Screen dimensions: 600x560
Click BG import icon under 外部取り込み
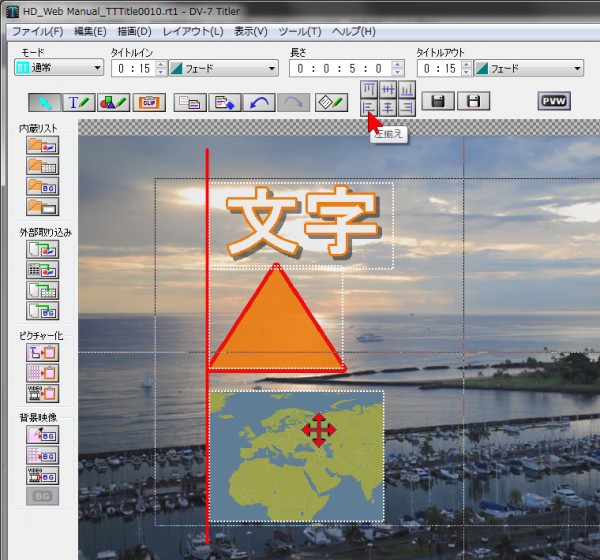point(42,311)
